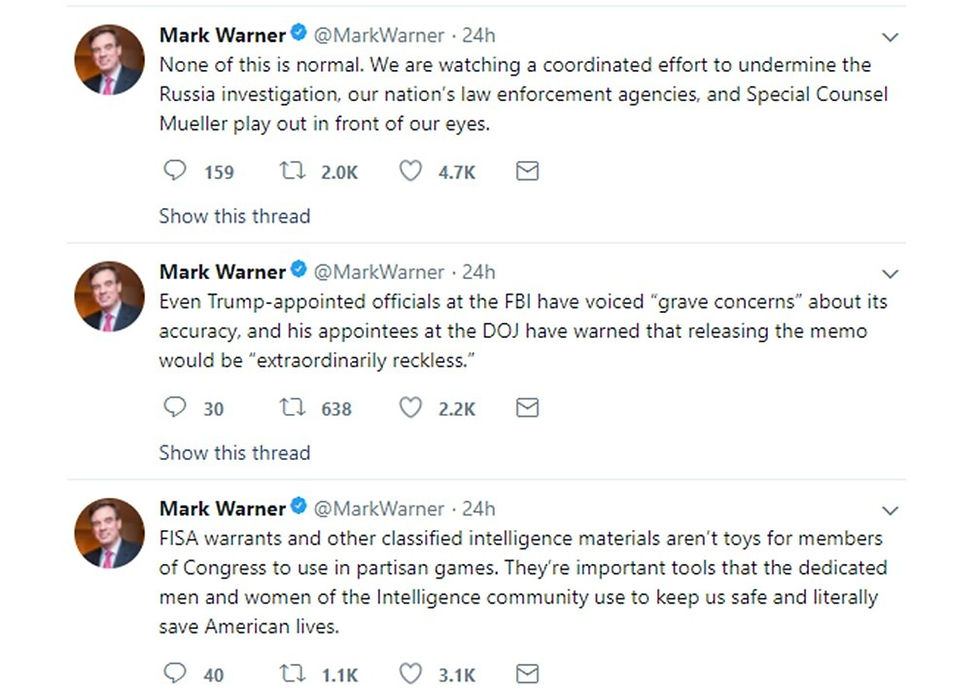Click the @MarkWarner handle on second tweet
The width and height of the screenshot is (980, 700).
point(379,272)
